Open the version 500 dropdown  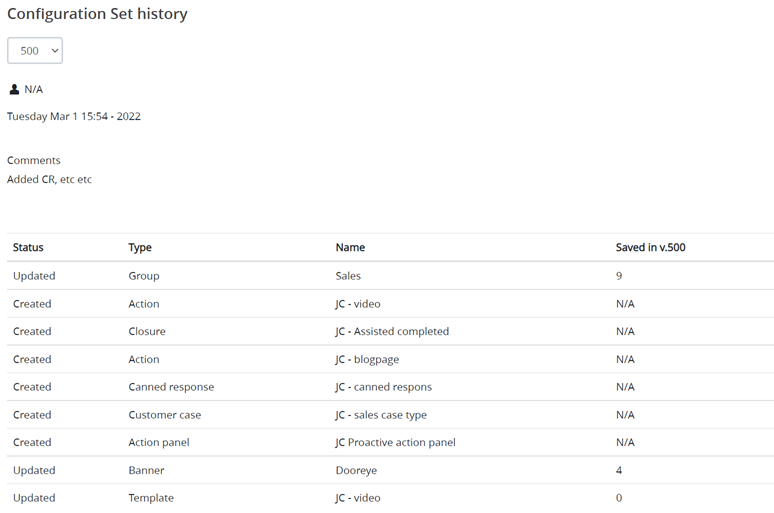(x=35, y=51)
